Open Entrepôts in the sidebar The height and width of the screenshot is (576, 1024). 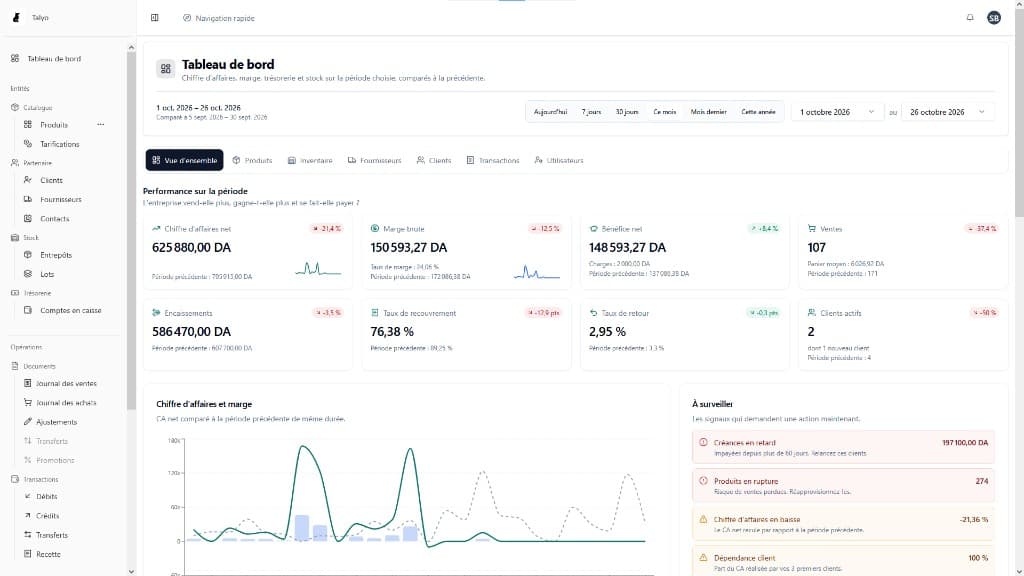click(56, 255)
